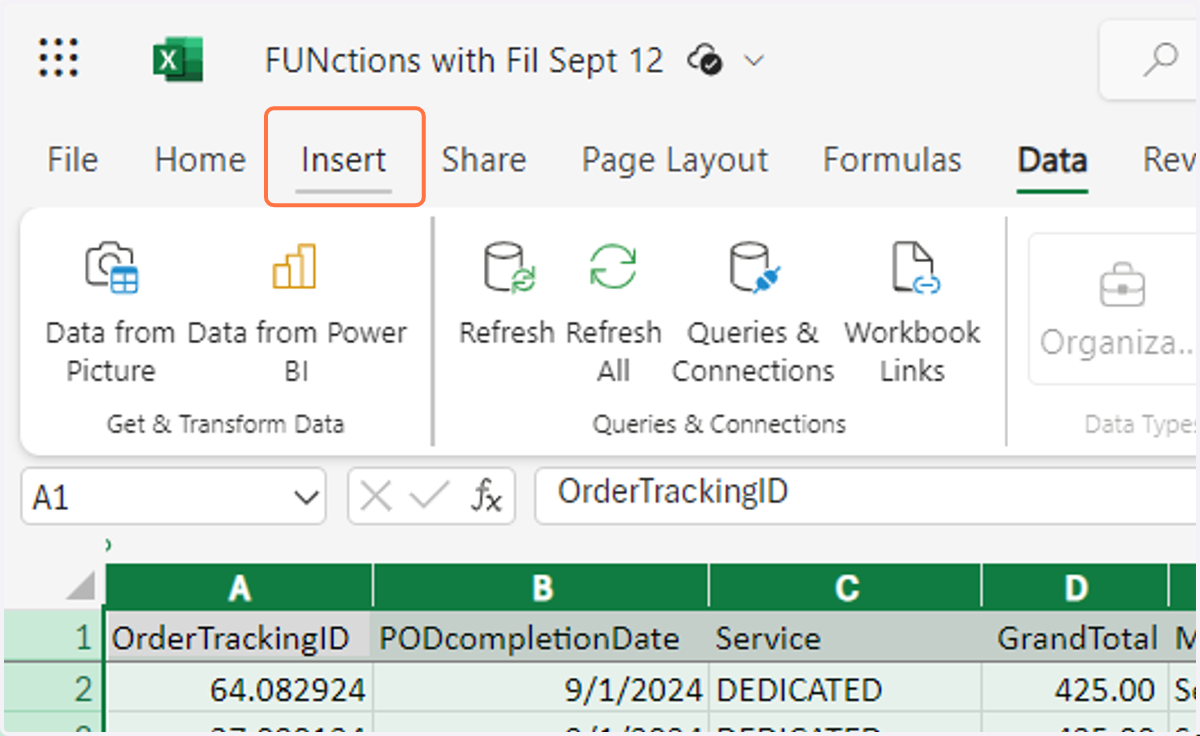Open the Share tab

484,160
